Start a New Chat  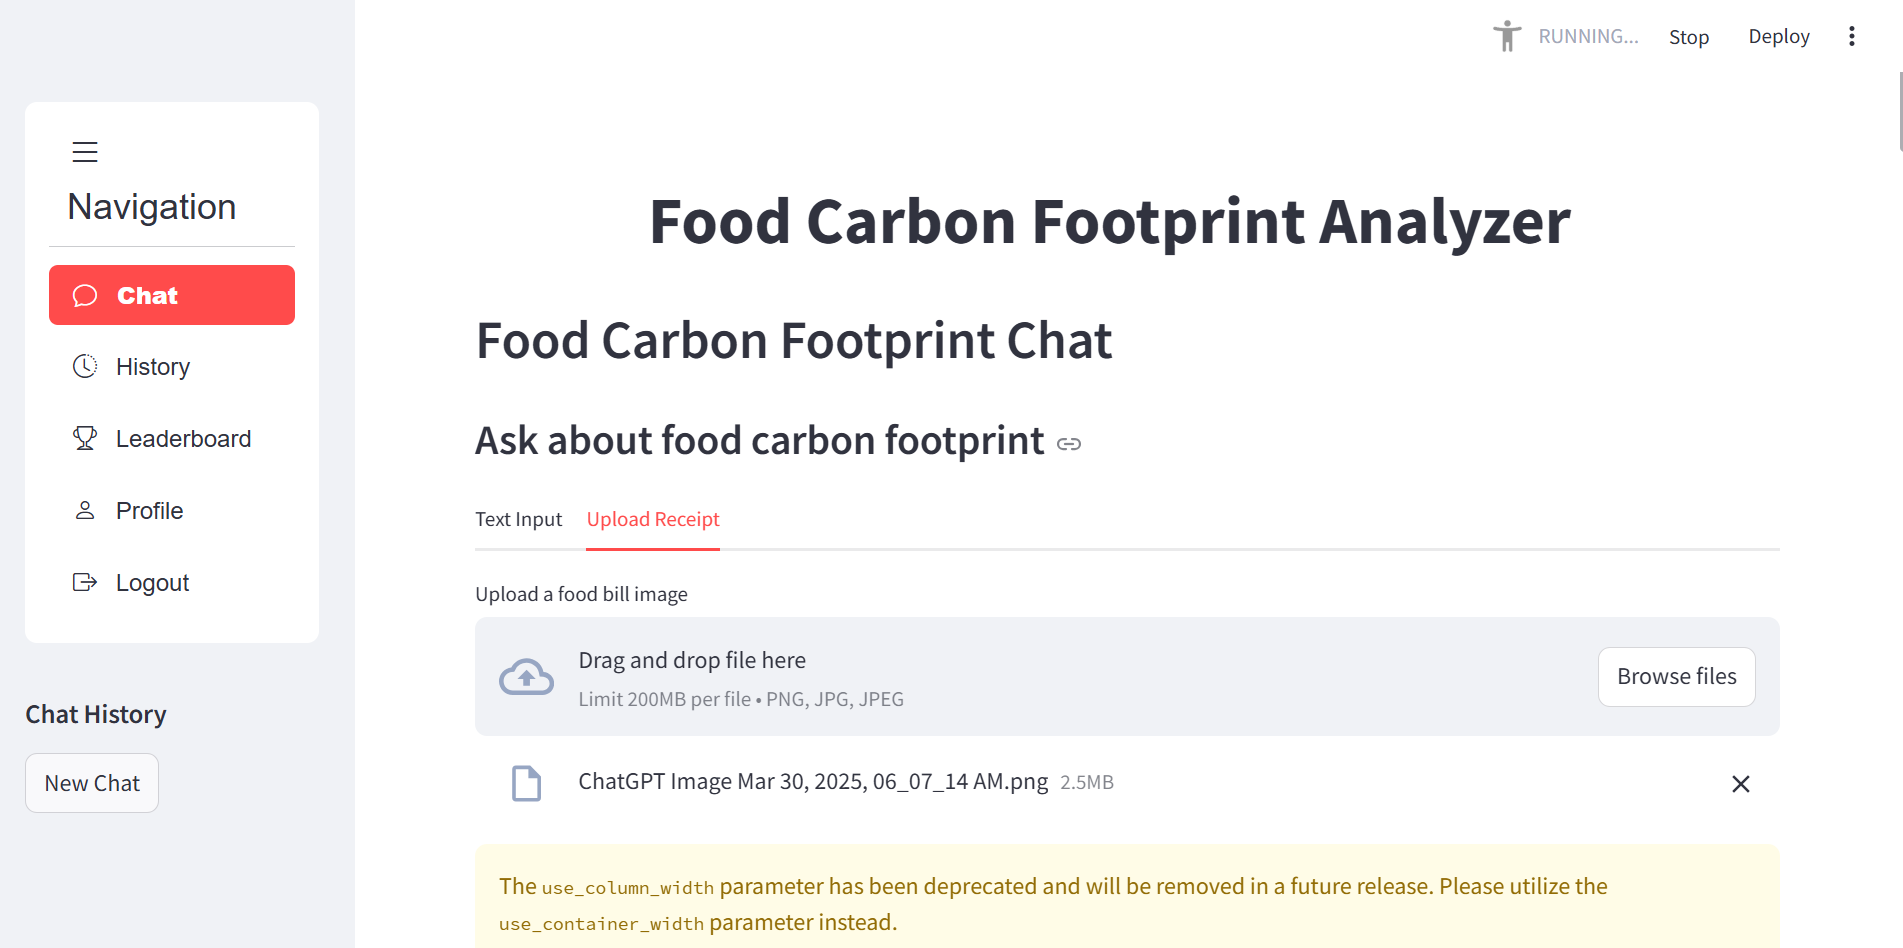(x=92, y=783)
